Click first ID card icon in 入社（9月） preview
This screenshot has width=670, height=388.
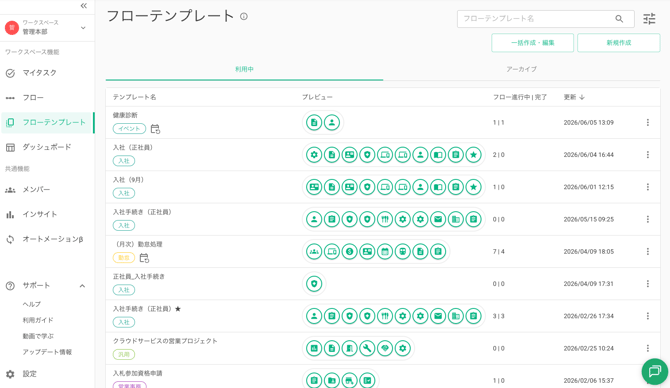click(x=314, y=187)
